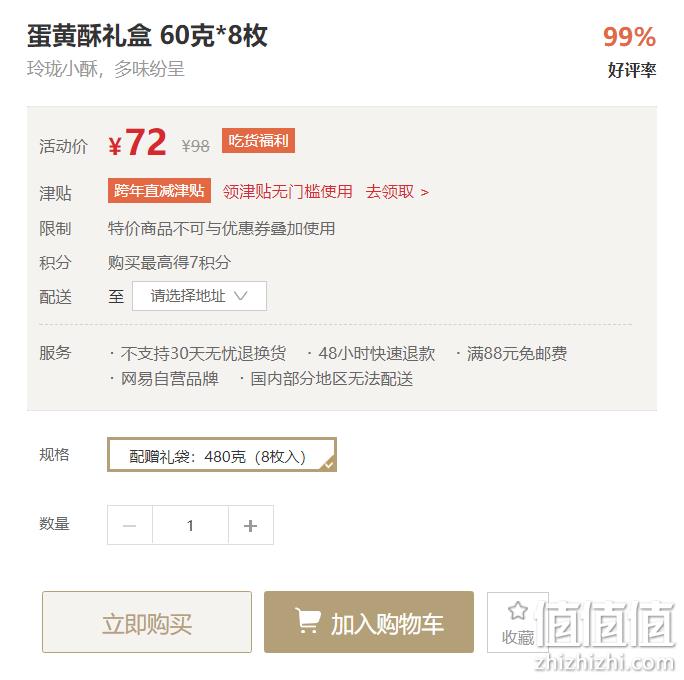Image resolution: width=684 pixels, height=680 pixels.
Task: Click the arrow after 去领取
Action: point(424,192)
